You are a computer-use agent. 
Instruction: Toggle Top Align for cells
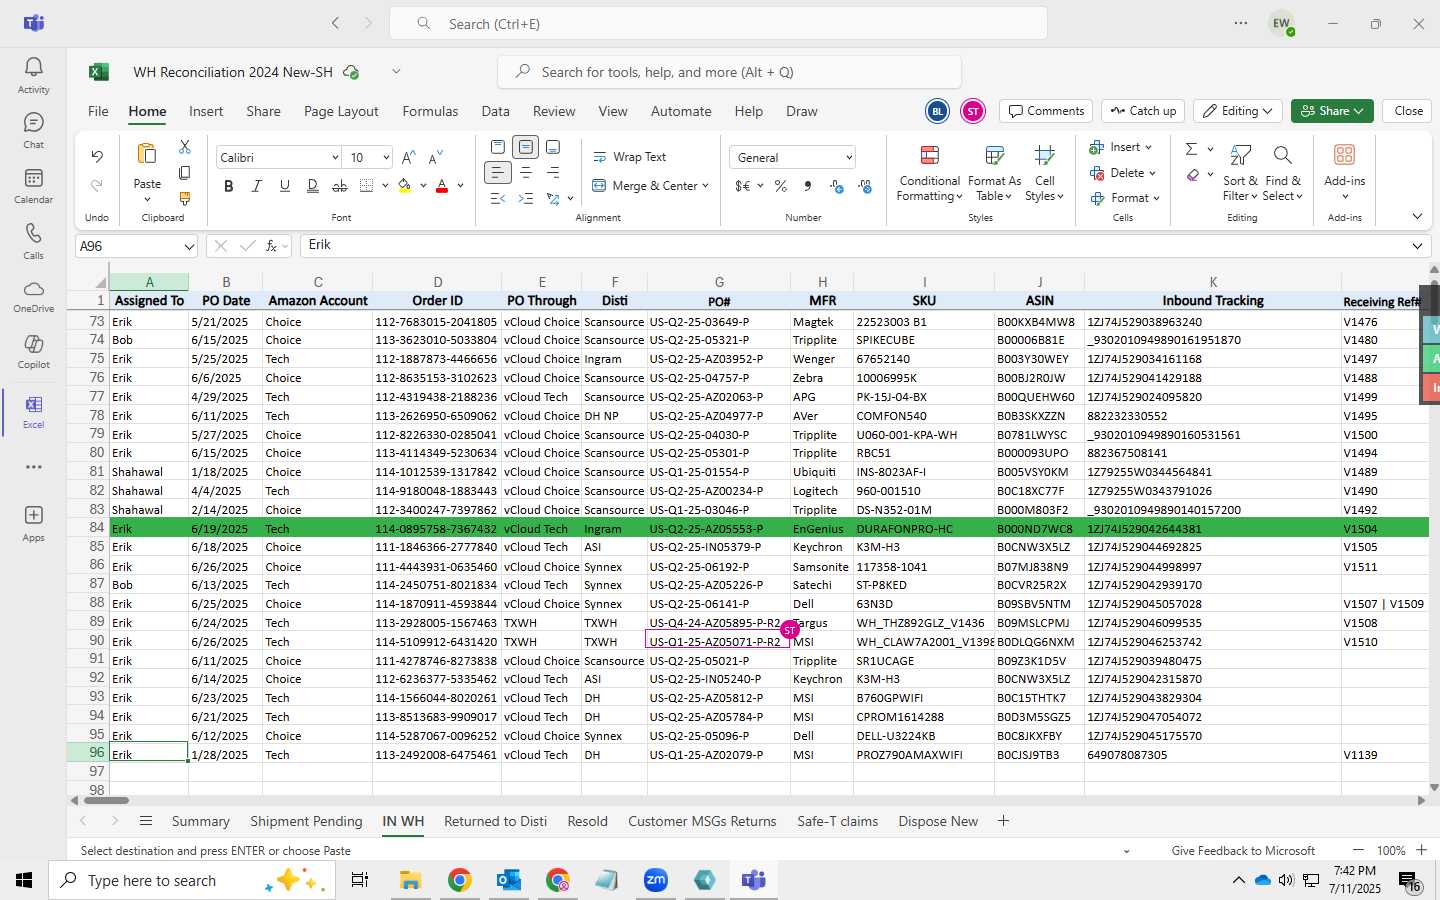(x=498, y=147)
